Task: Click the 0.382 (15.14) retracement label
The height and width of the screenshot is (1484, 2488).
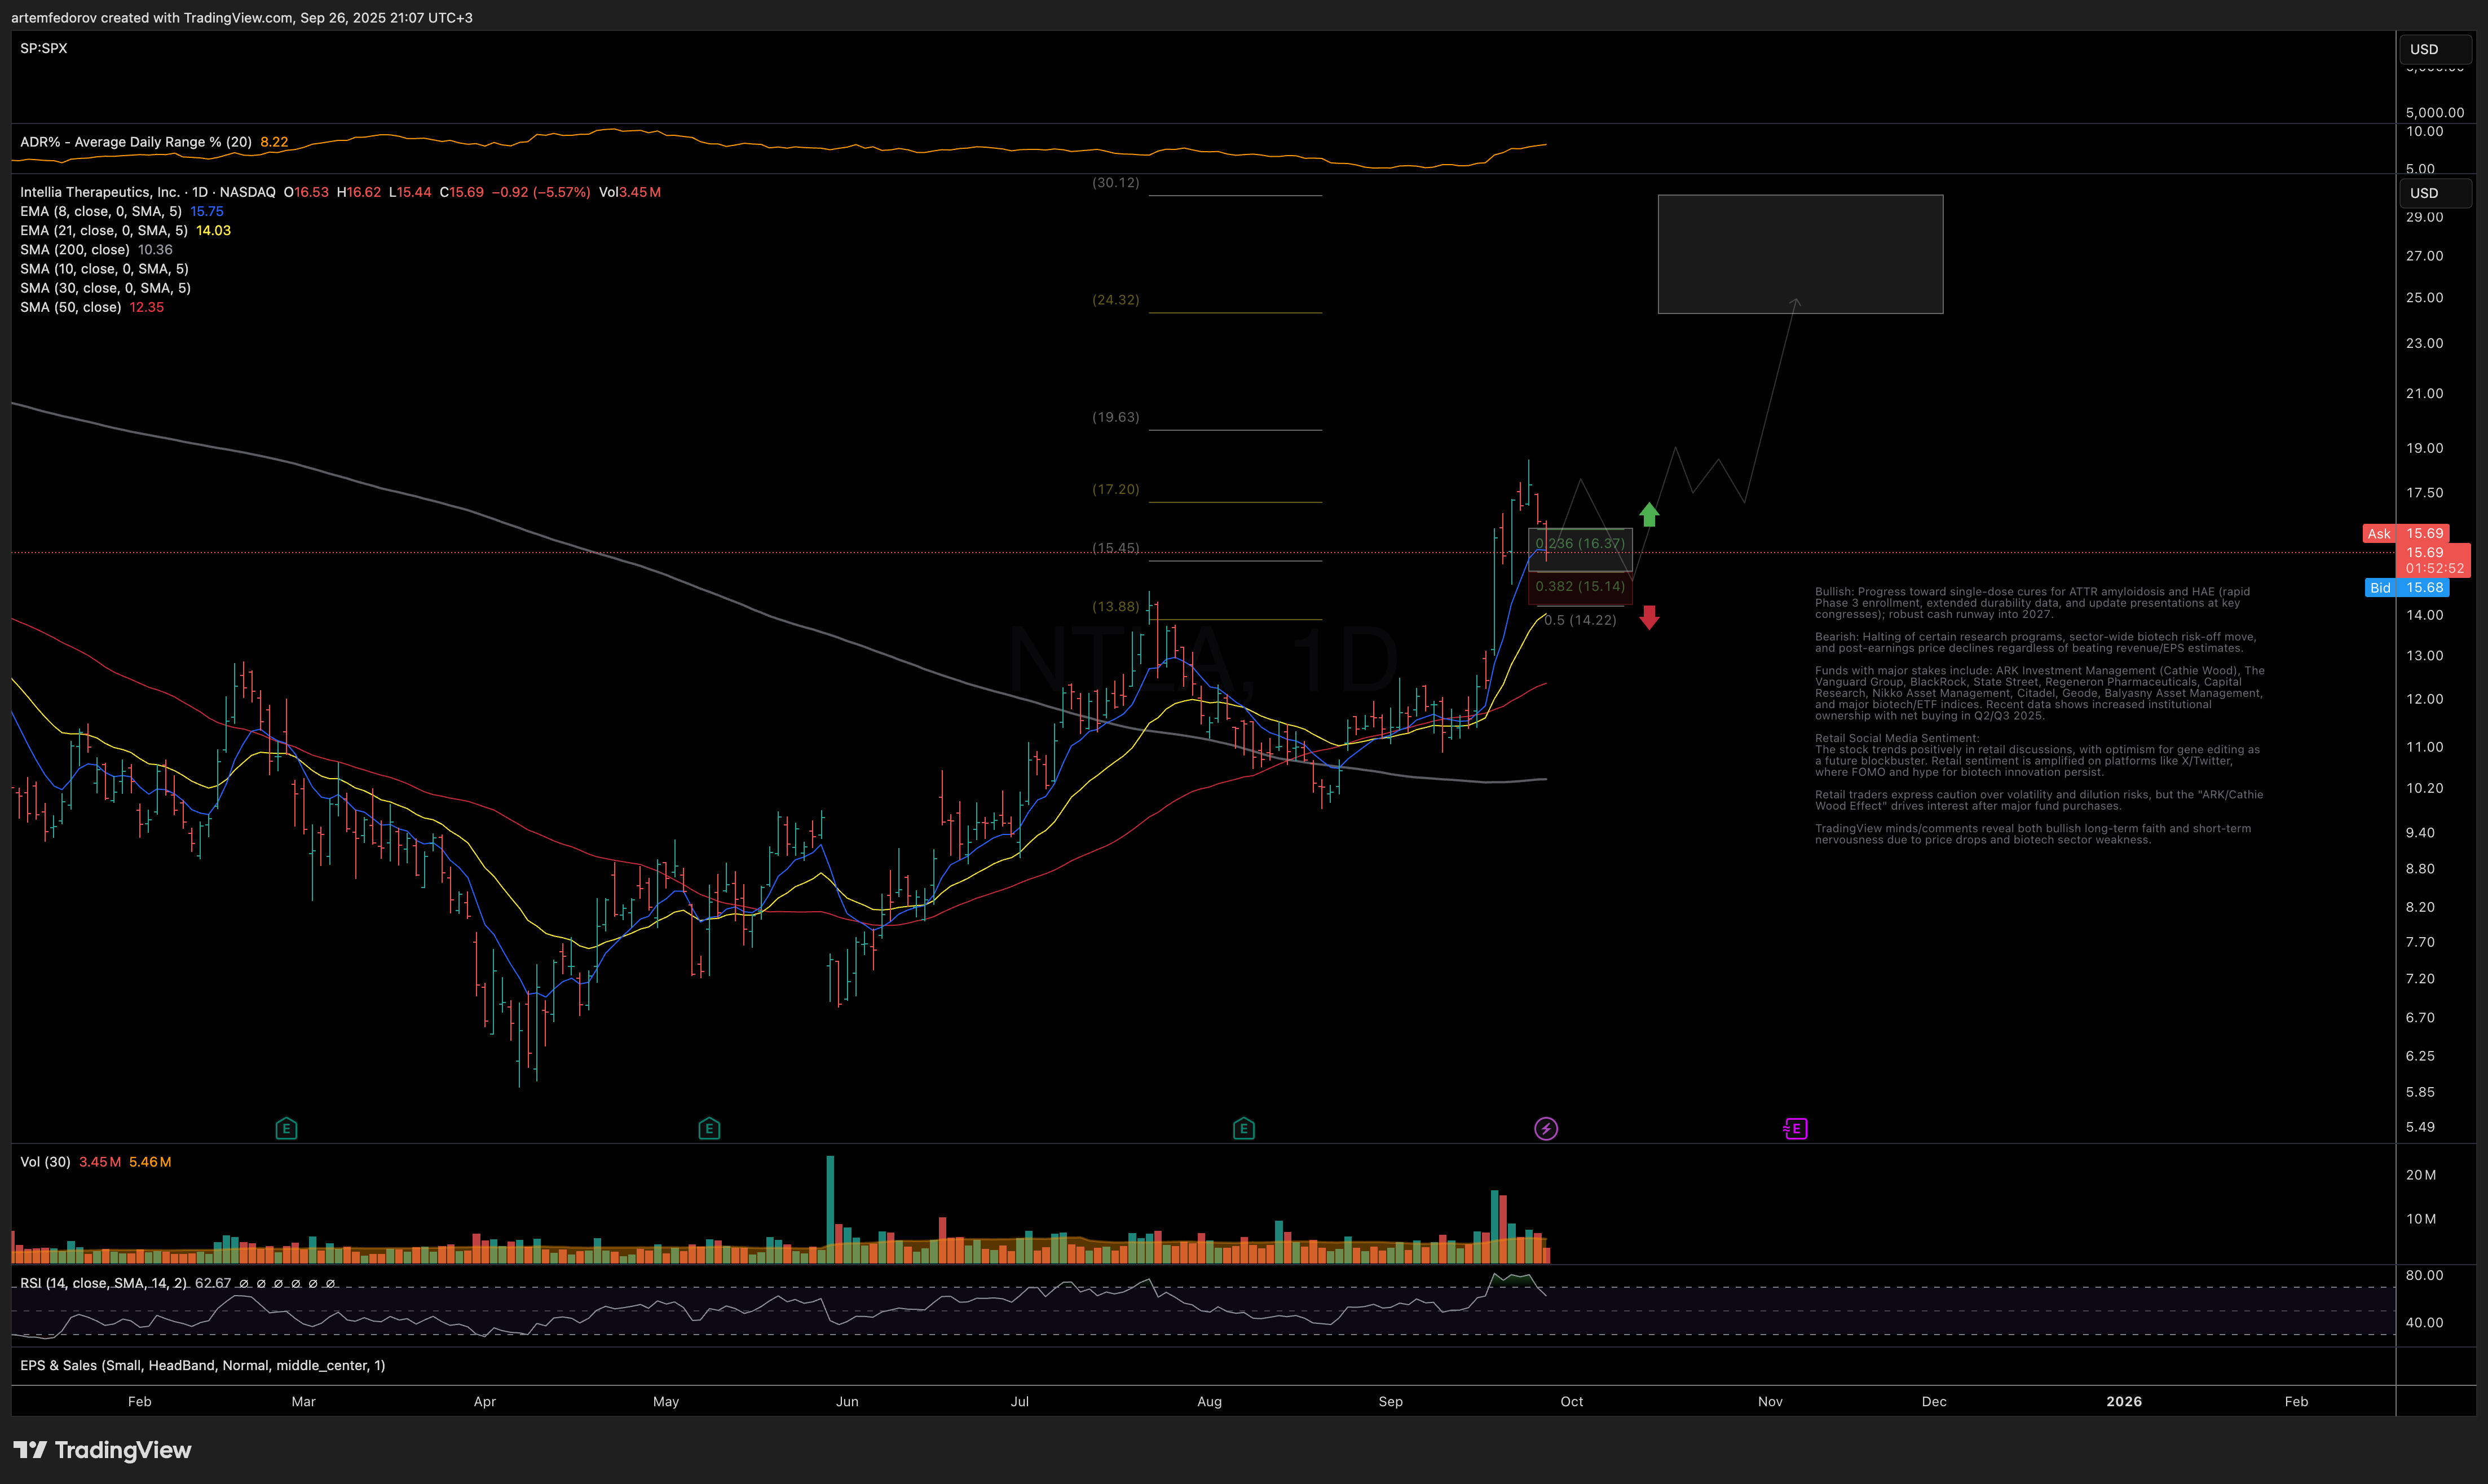Action: (x=1580, y=586)
